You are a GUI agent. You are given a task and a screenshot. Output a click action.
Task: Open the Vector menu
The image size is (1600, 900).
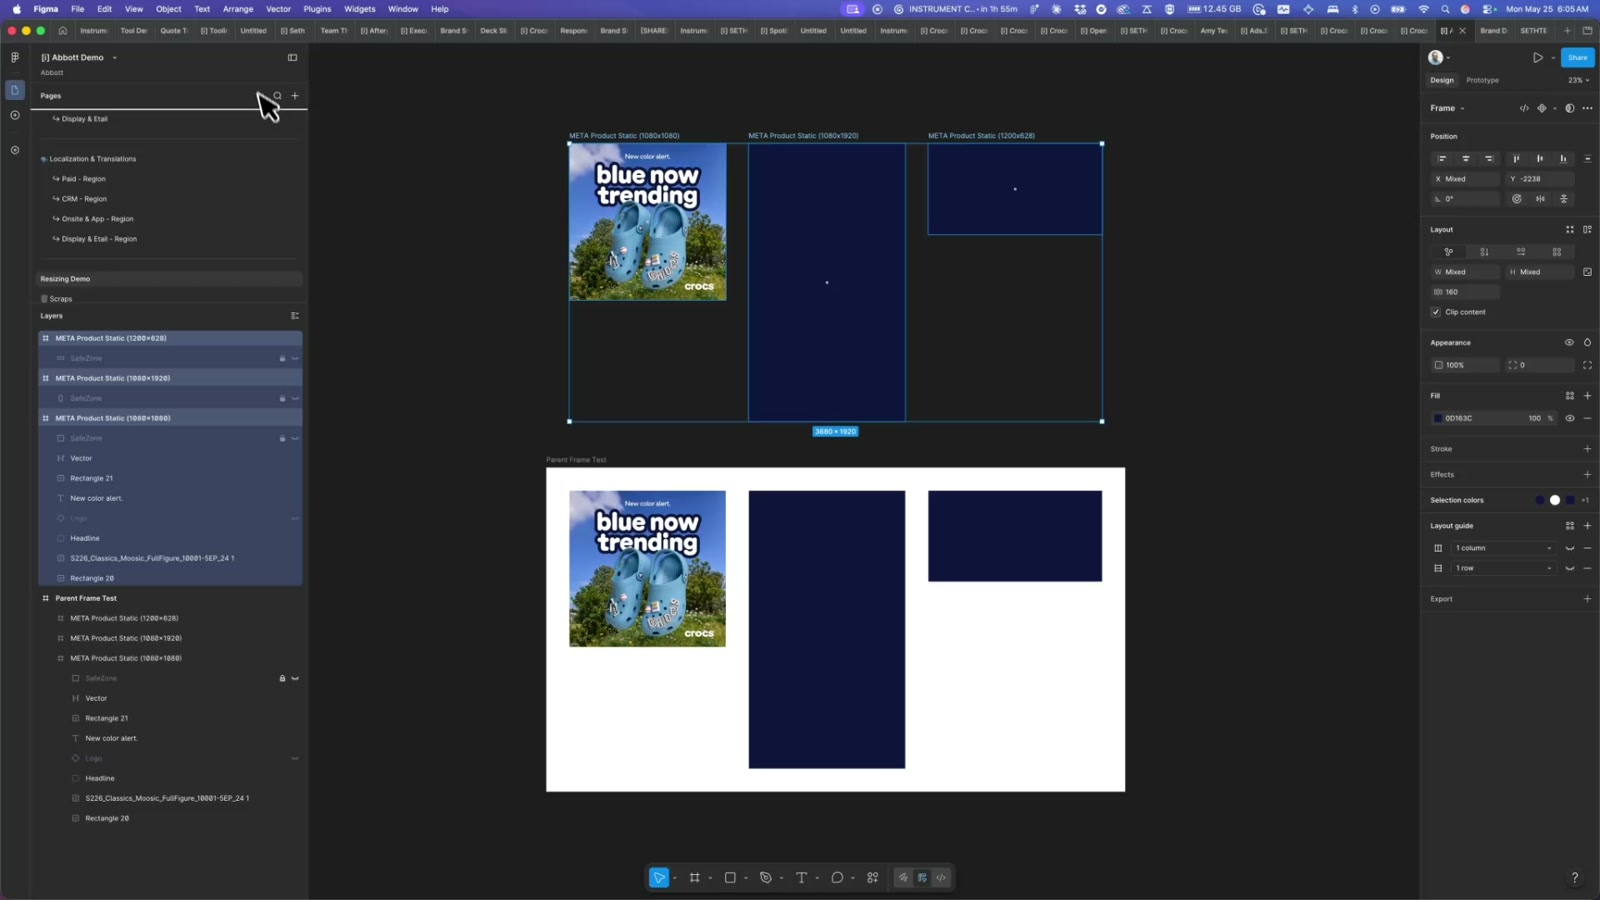coord(278,9)
